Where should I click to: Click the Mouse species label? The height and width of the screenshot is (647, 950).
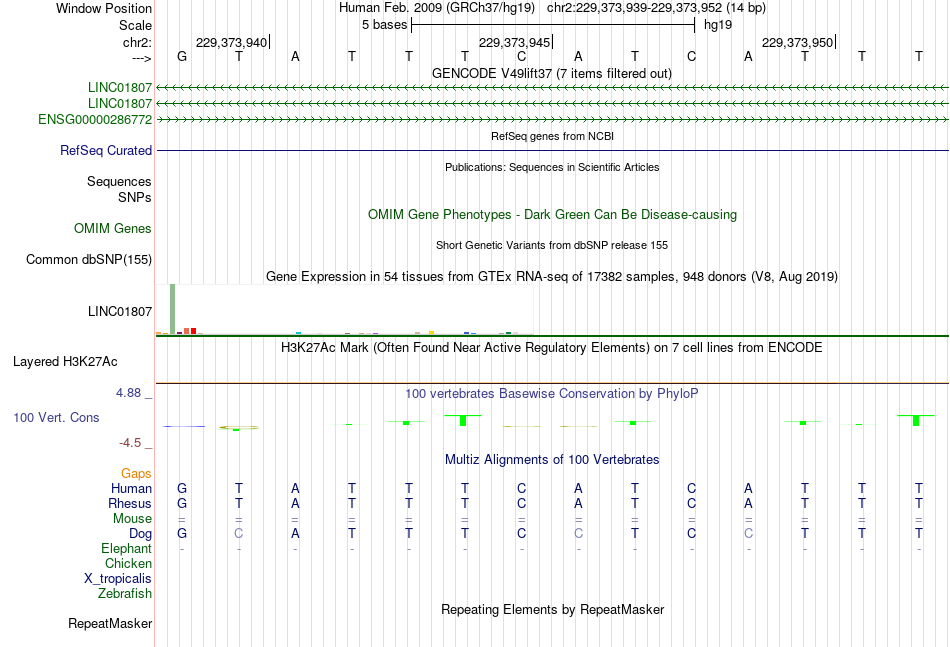(x=132, y=519)
